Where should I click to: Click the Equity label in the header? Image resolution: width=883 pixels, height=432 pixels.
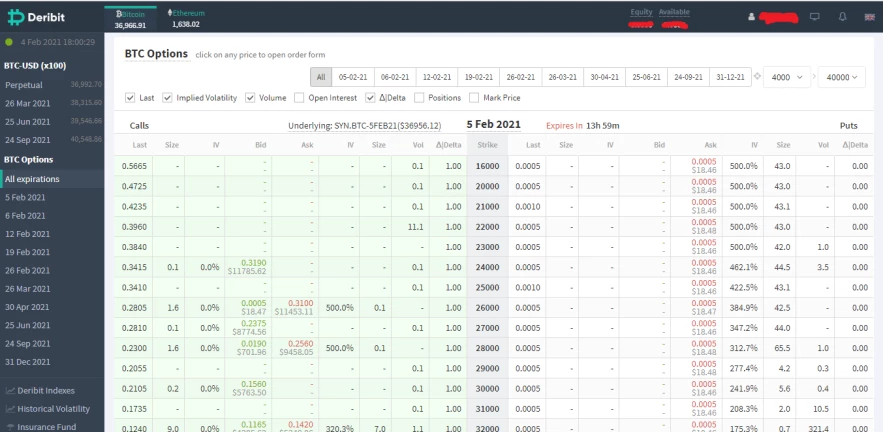(641, 12)
